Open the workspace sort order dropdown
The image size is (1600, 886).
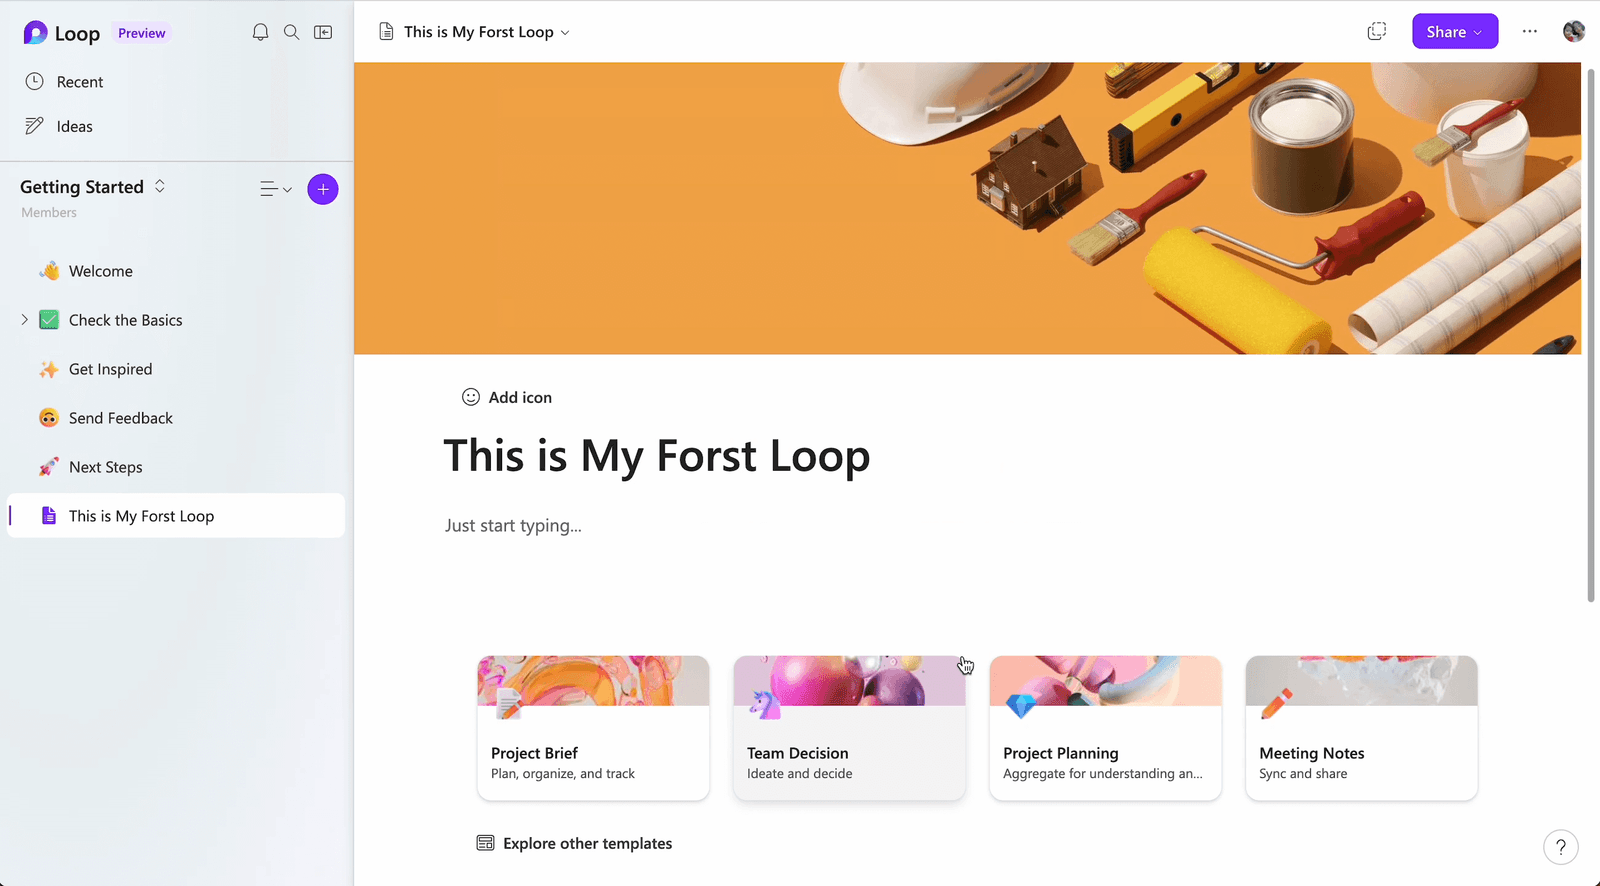click(x=275, y=189)
